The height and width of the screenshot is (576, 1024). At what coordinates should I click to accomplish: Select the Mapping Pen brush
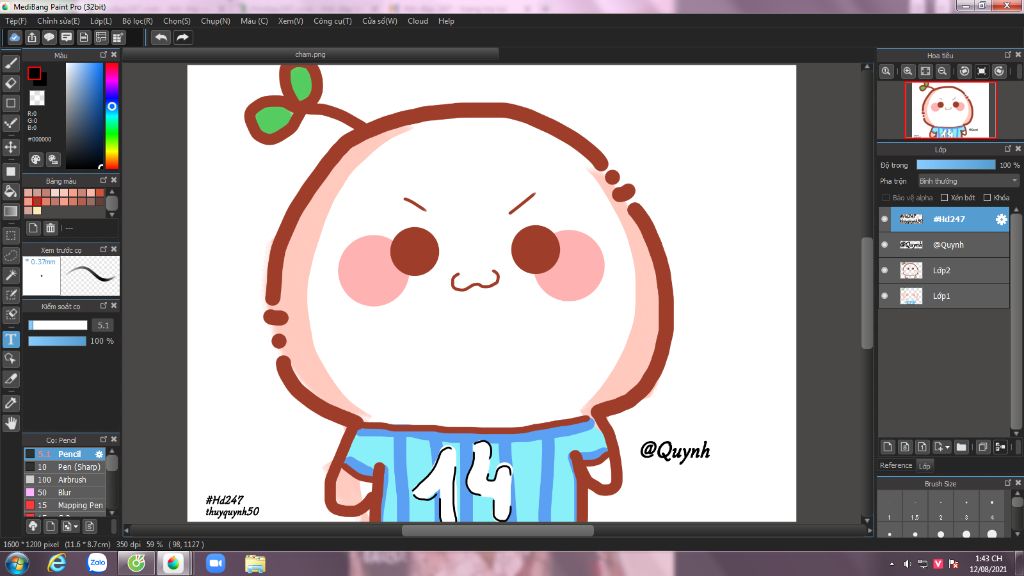65,505
